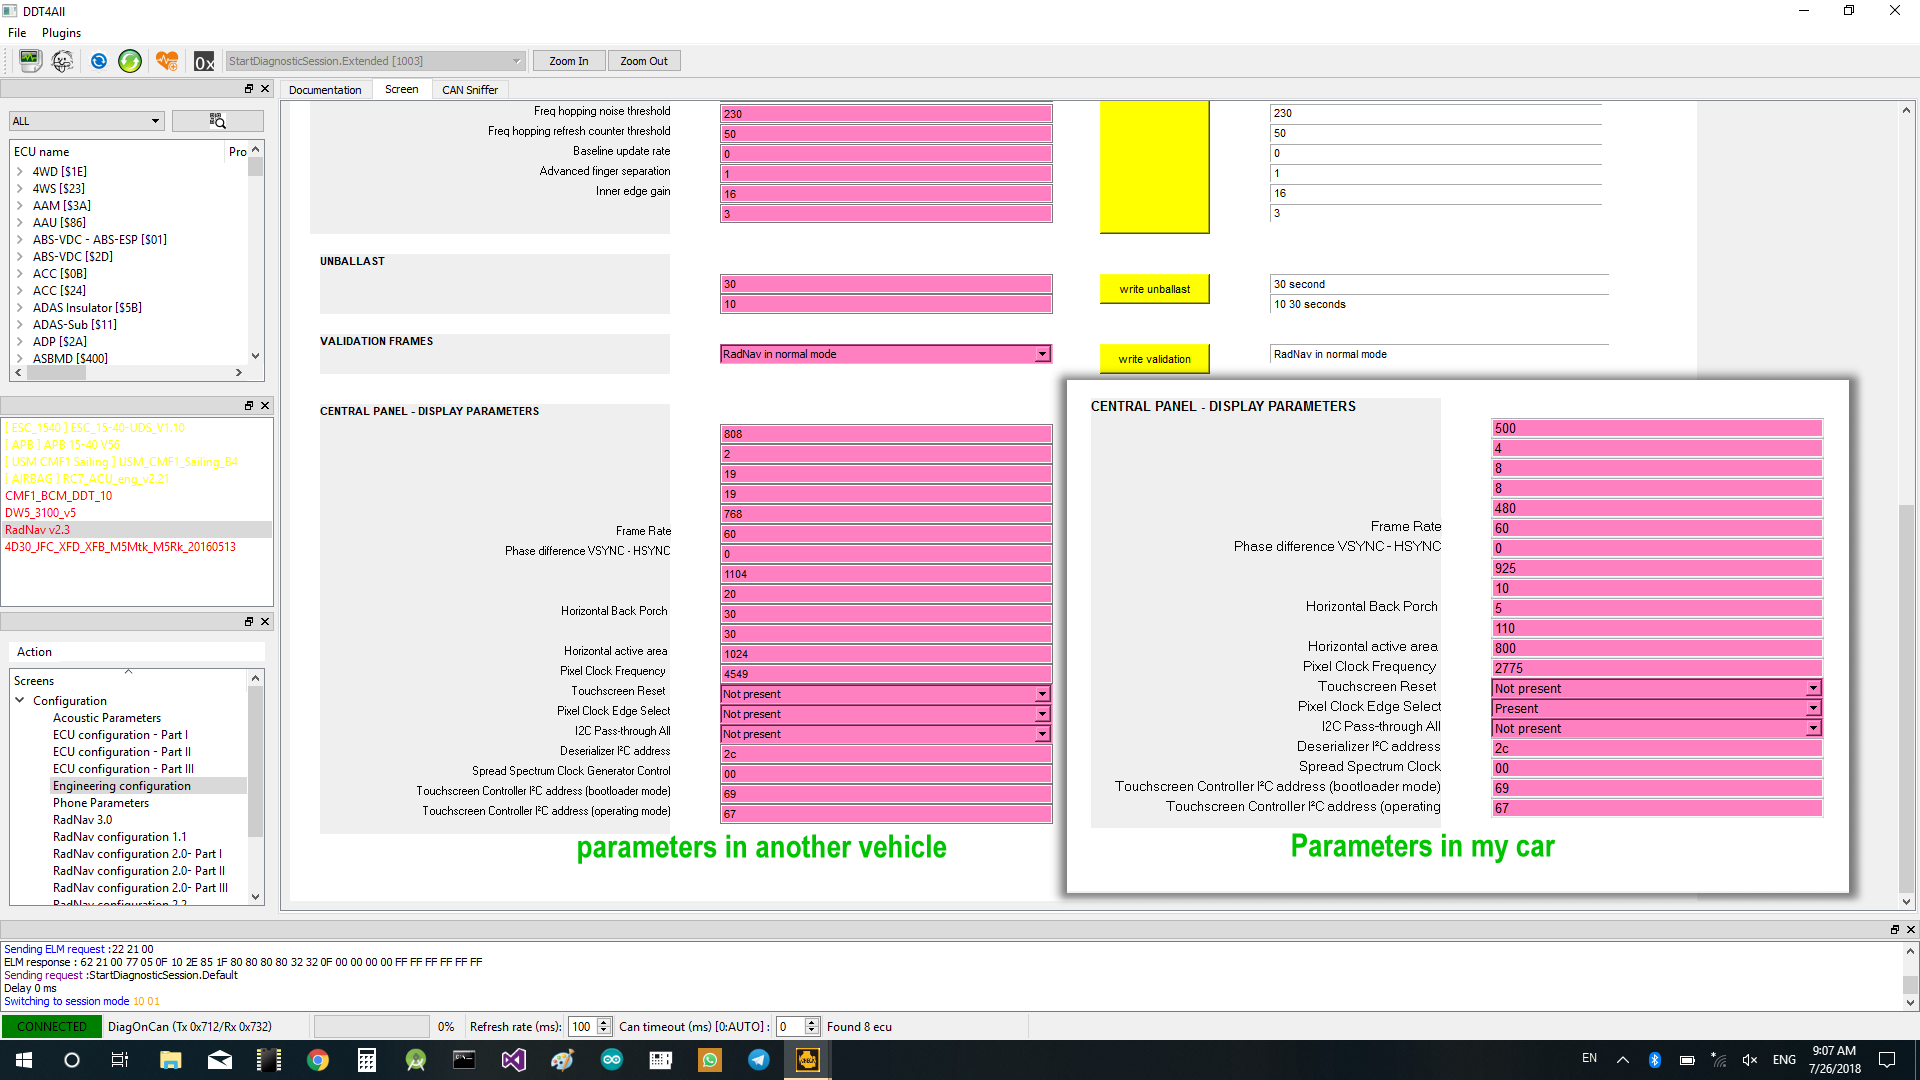Image resolution: width=1920 pixels, height=1080 pixels.
Task: Select DW5_3100_v5 in detected ECUs
Action: [x=41, y=513]
